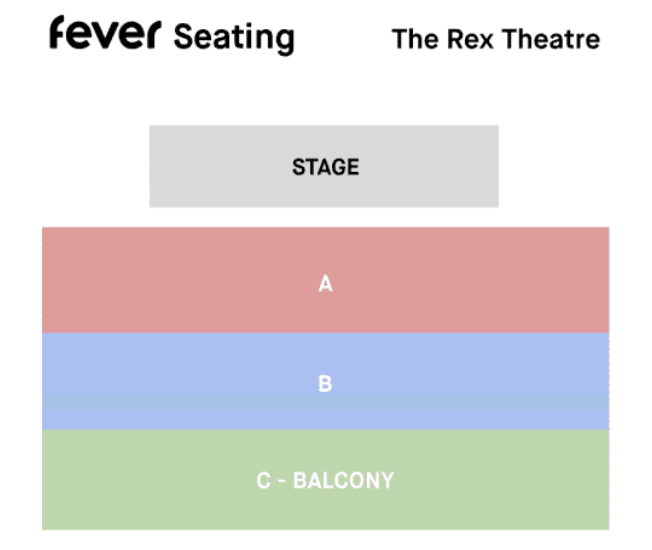
Task: Click the letter "r" ending the fever logo
Action: [151, 37]
